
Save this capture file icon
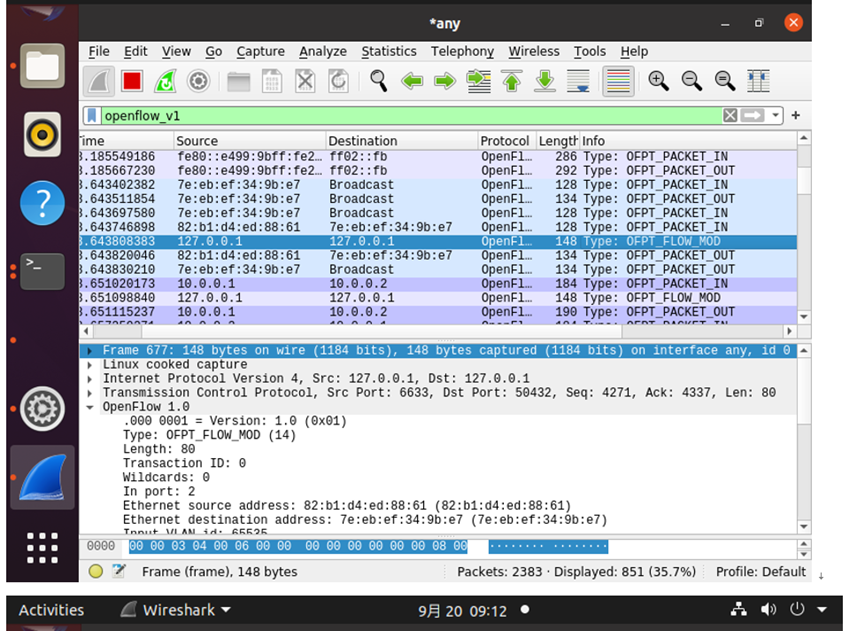(x=272, y=81)
